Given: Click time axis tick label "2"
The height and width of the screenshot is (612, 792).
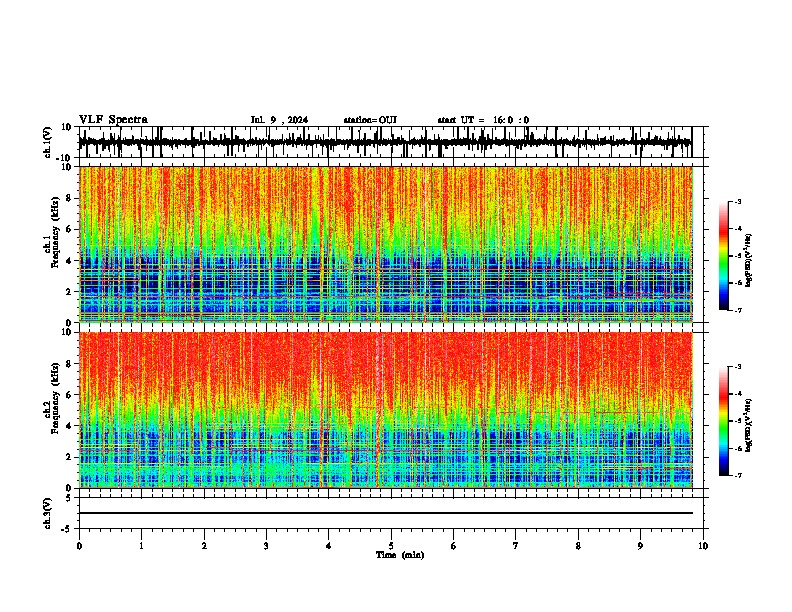Looking at the screenshot, I should 204,546.
